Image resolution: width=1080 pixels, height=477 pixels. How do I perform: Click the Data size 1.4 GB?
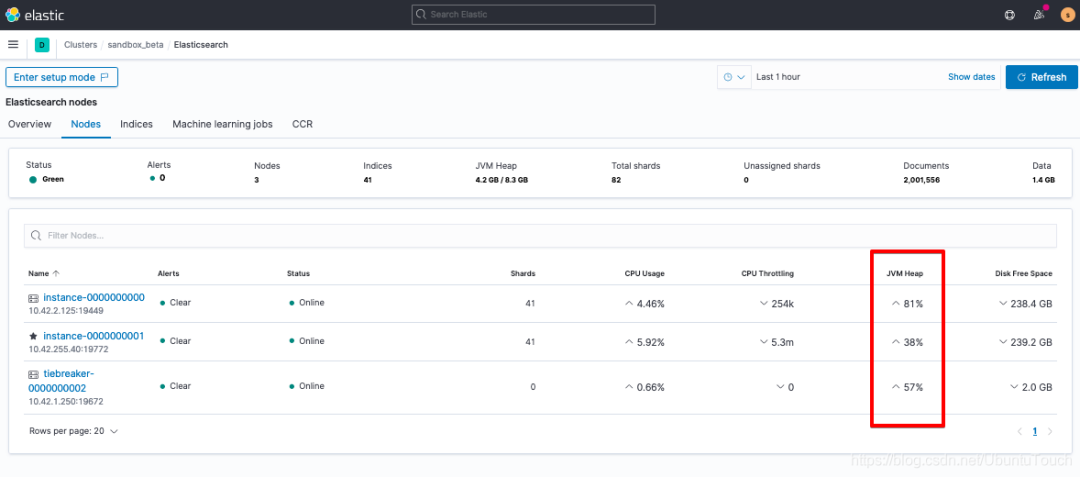pos(1043,179)
